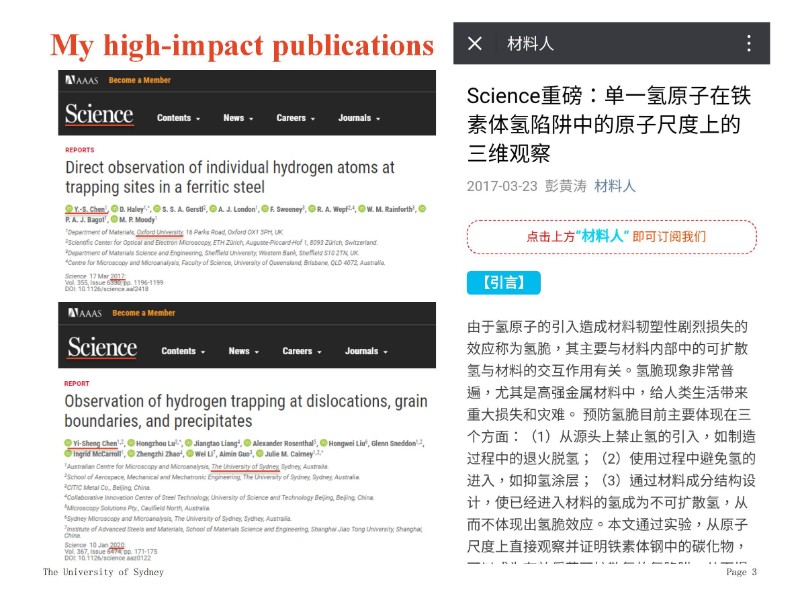The height and width of the screenshot is (599, 800).
Task: Open the ORCID icon beside Julie M. Cairney
Action: pyautogui.click(x=260, y=454)
